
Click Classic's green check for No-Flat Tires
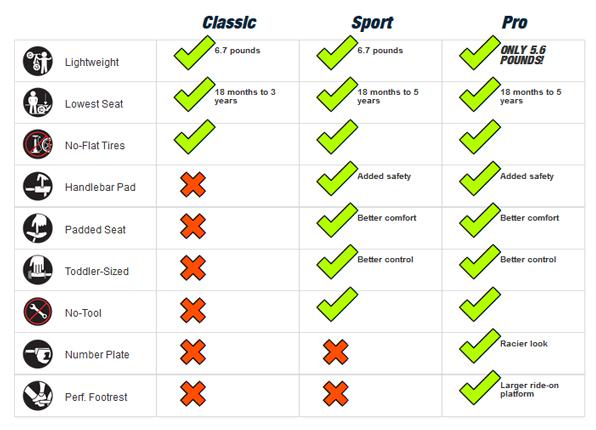195,136
